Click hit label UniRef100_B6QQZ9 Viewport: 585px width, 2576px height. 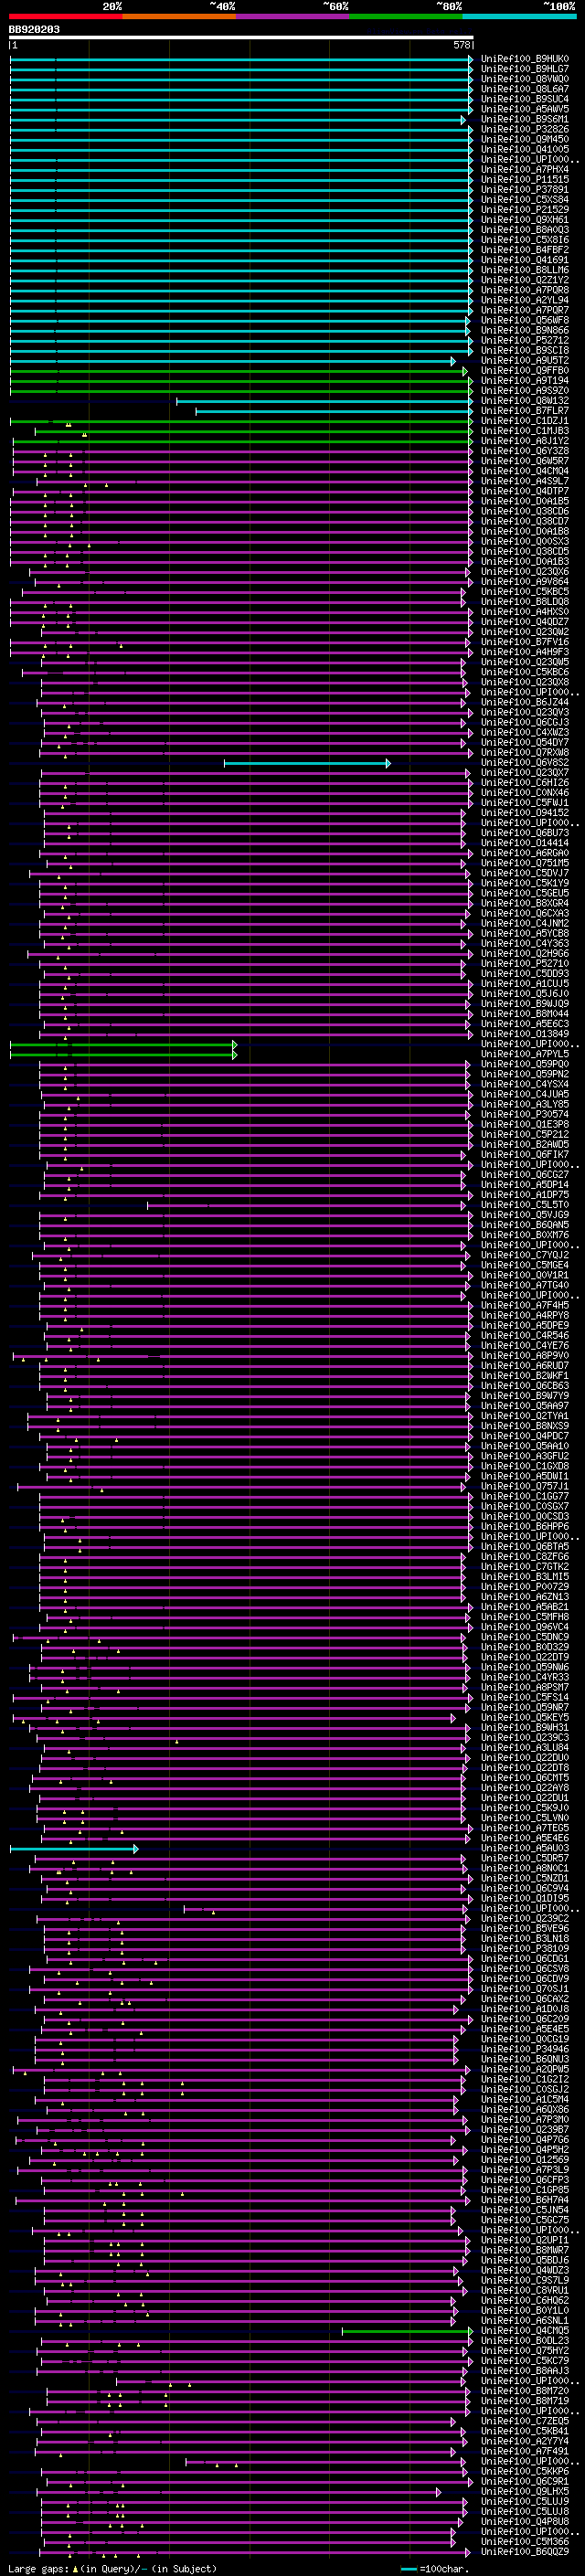point(525,2552)
